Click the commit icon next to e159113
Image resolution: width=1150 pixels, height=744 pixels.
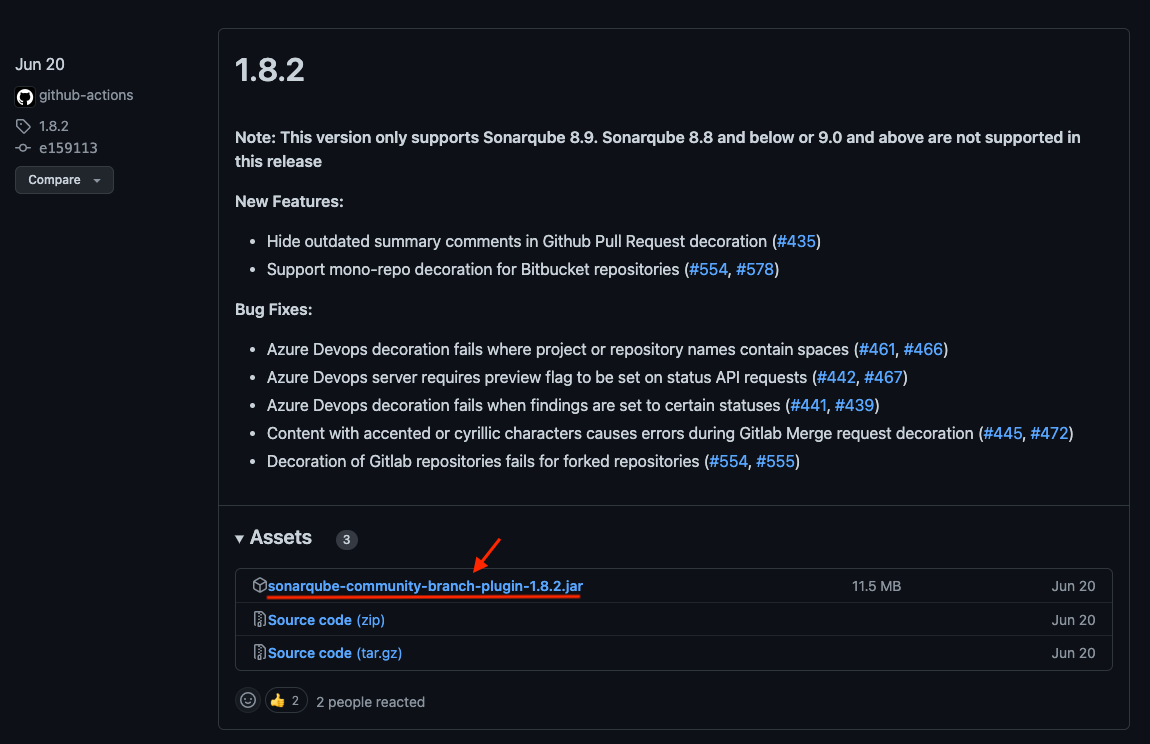[x=21, y=147]
